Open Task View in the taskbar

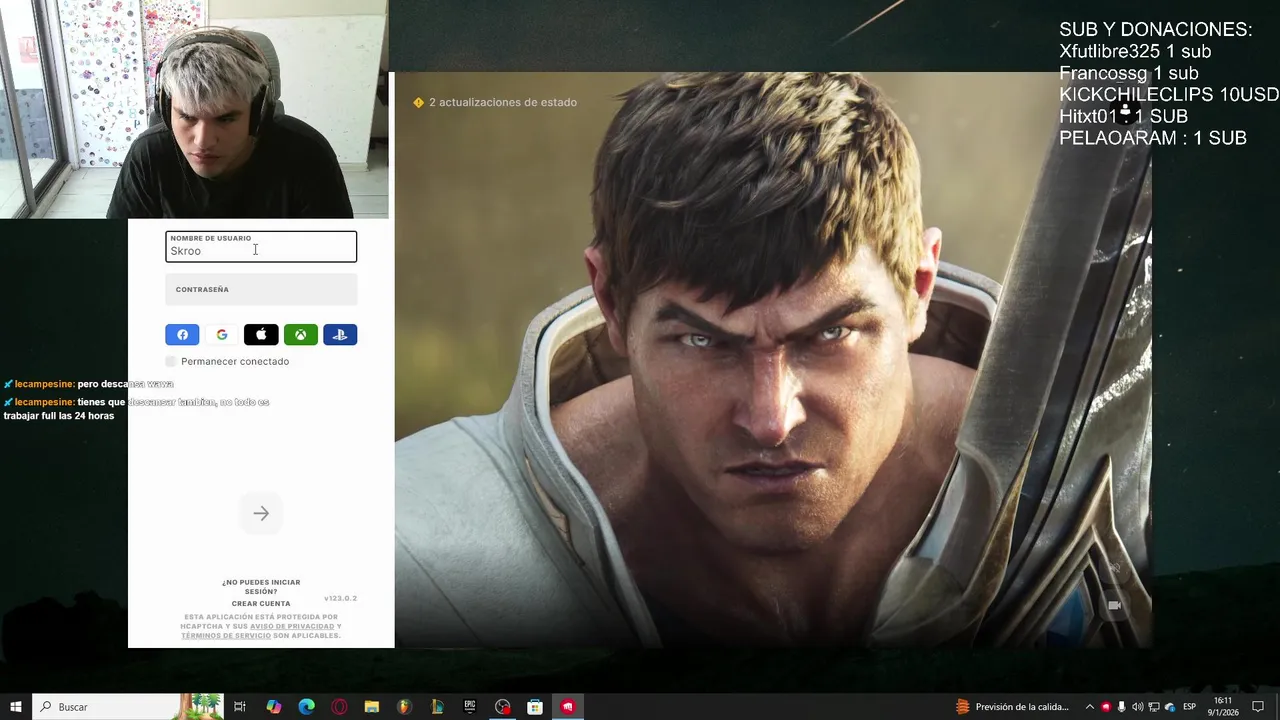(240, 707)
